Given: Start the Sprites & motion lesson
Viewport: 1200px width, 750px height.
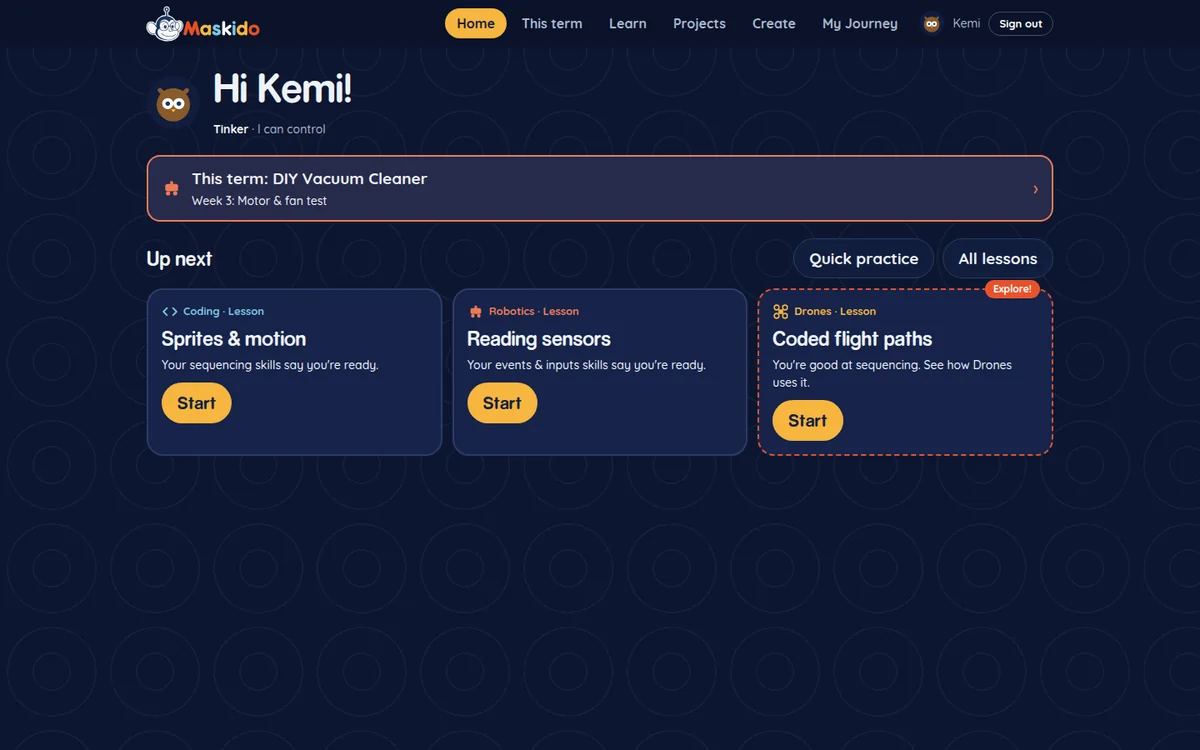Looking at the screenshot, I should 196,403.
